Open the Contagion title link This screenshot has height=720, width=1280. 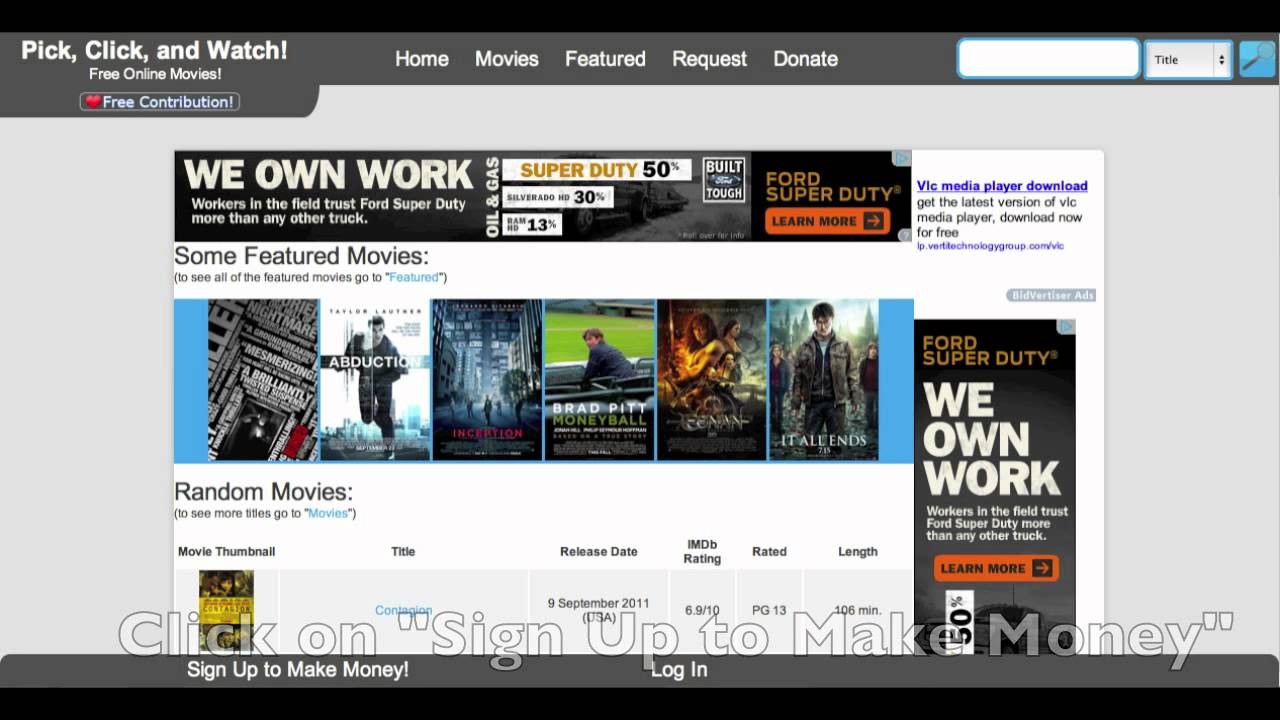403,610
